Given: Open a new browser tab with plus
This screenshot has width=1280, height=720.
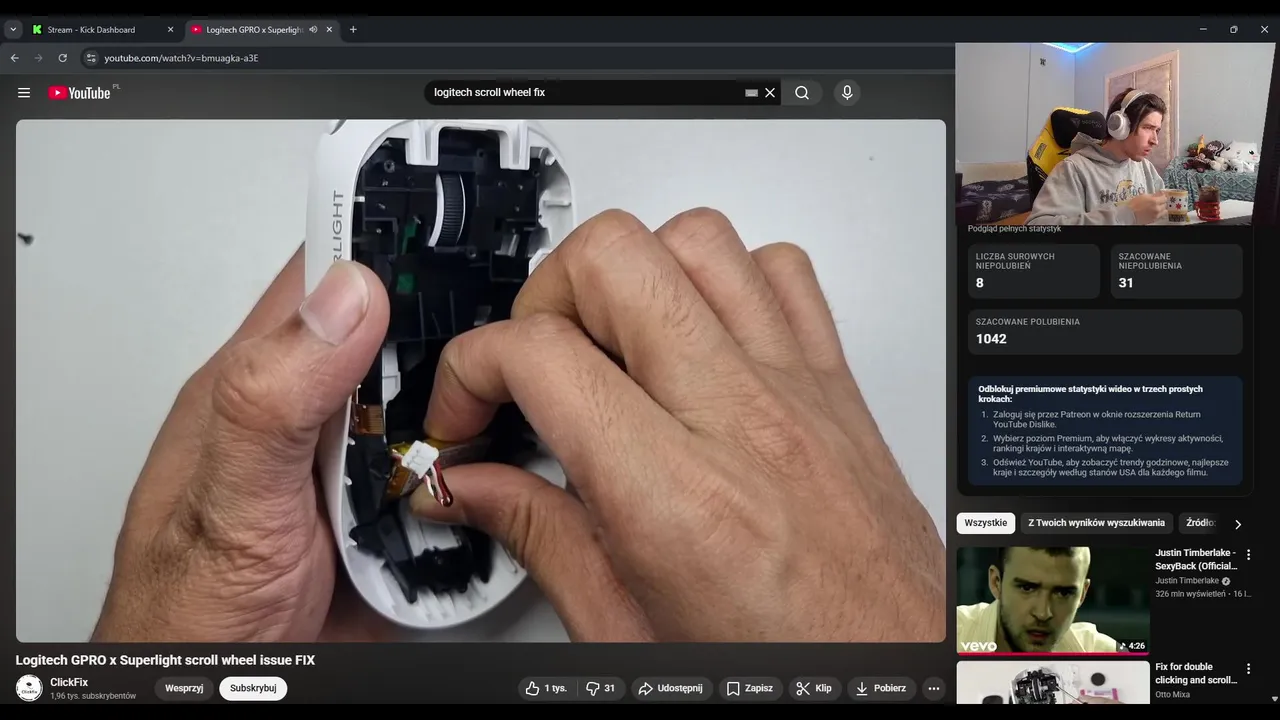Looking at the screenshot, I should (x=353, y=30).
